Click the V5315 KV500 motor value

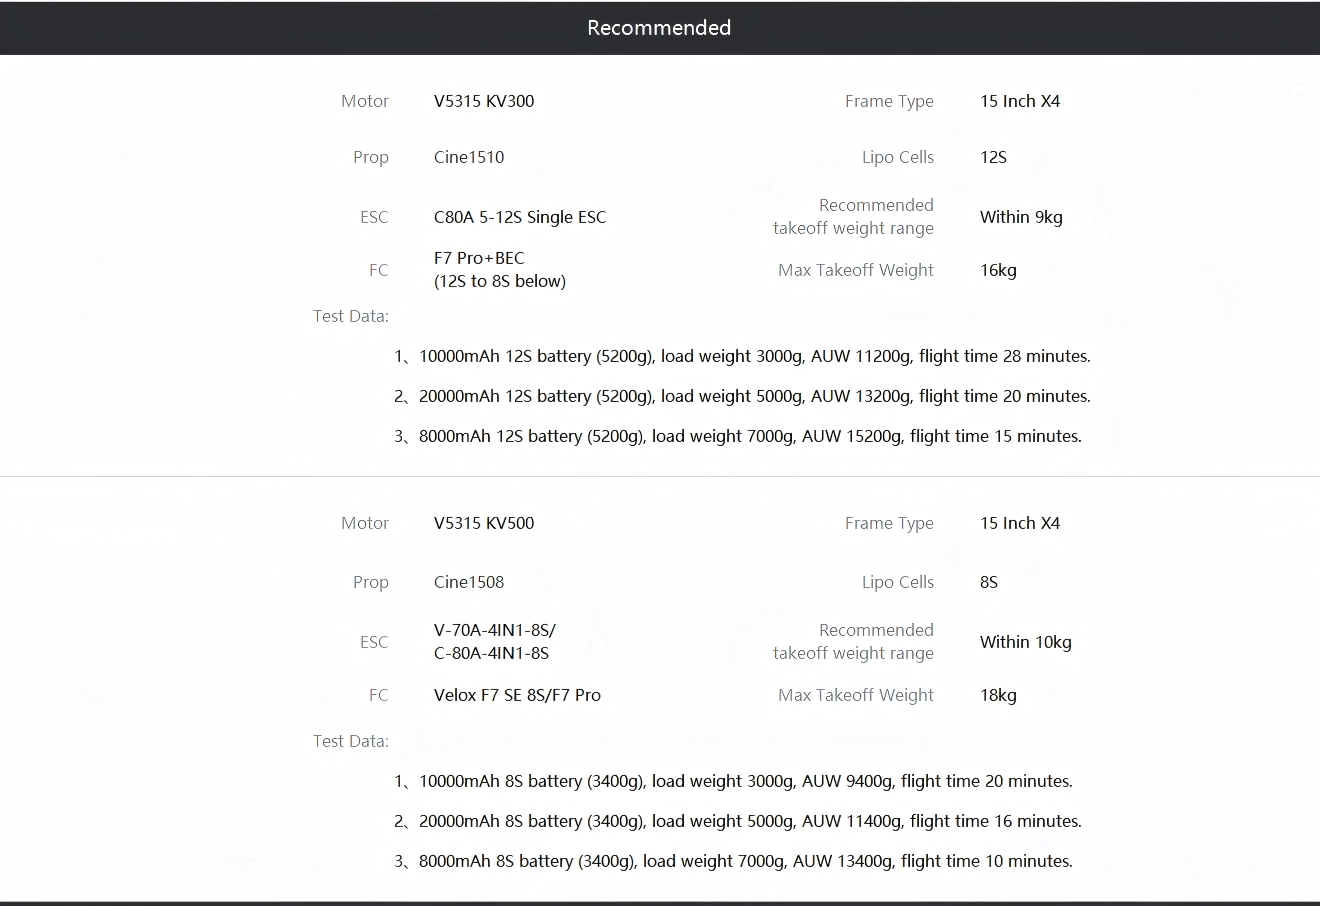tap(484, 523)
